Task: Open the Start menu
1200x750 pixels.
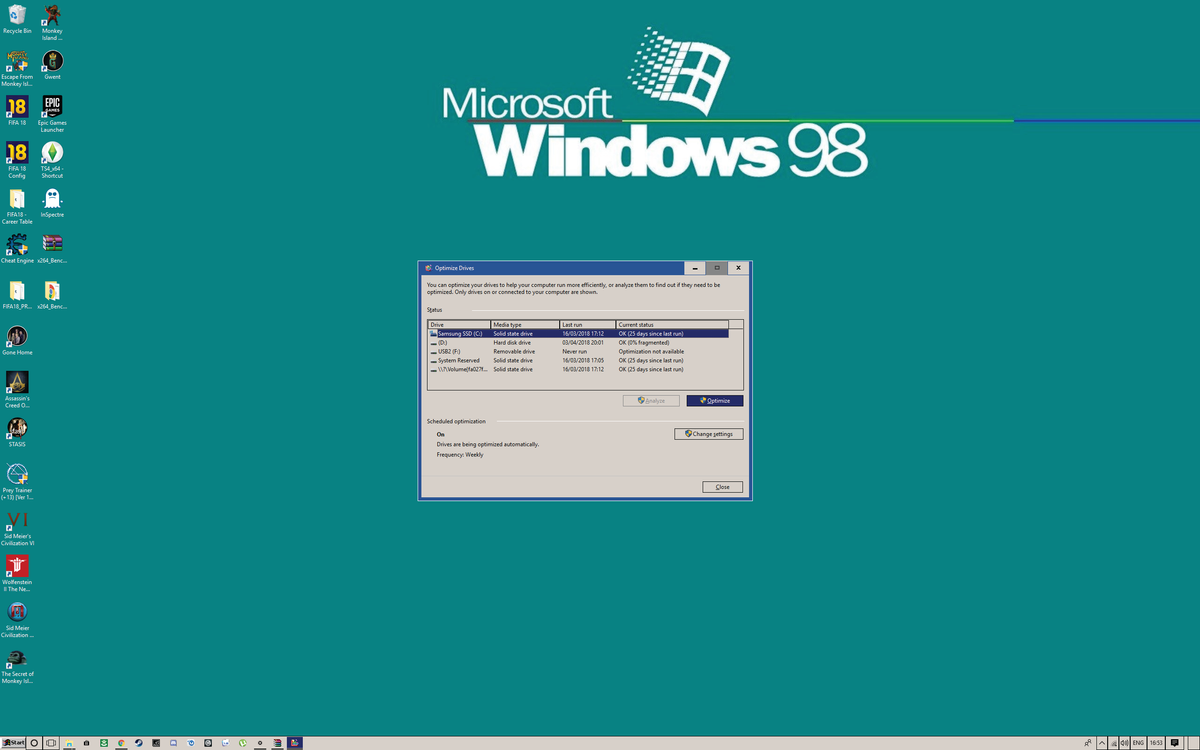Action: click(x=12, y=743)
